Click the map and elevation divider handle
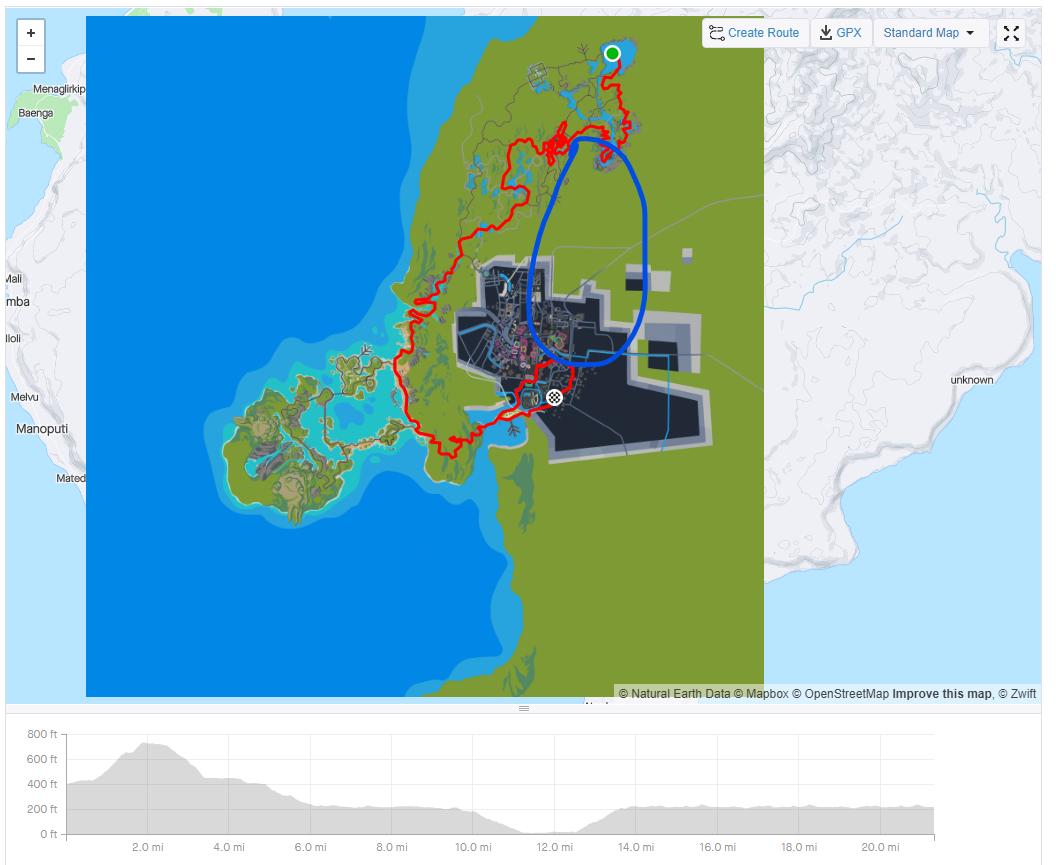 click(x=523, y=708)
